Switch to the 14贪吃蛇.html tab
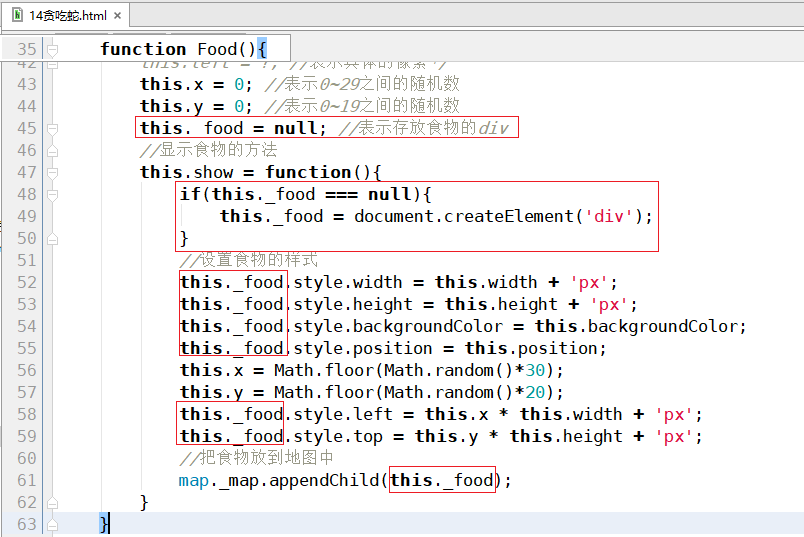This screenshot has height=537, width=804. point(67,15)
